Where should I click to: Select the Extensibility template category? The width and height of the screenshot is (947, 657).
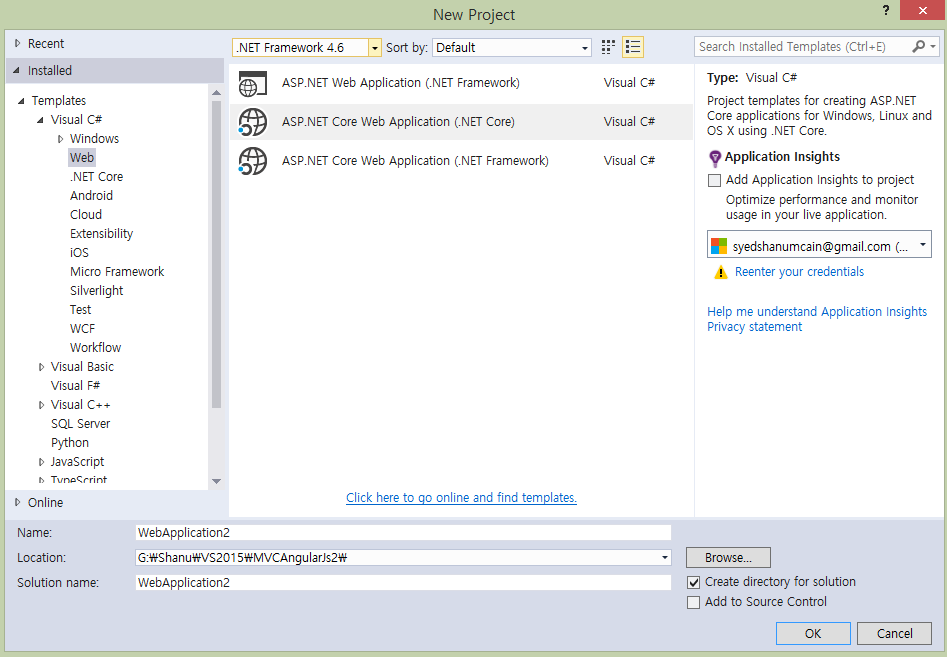[101, 234]
